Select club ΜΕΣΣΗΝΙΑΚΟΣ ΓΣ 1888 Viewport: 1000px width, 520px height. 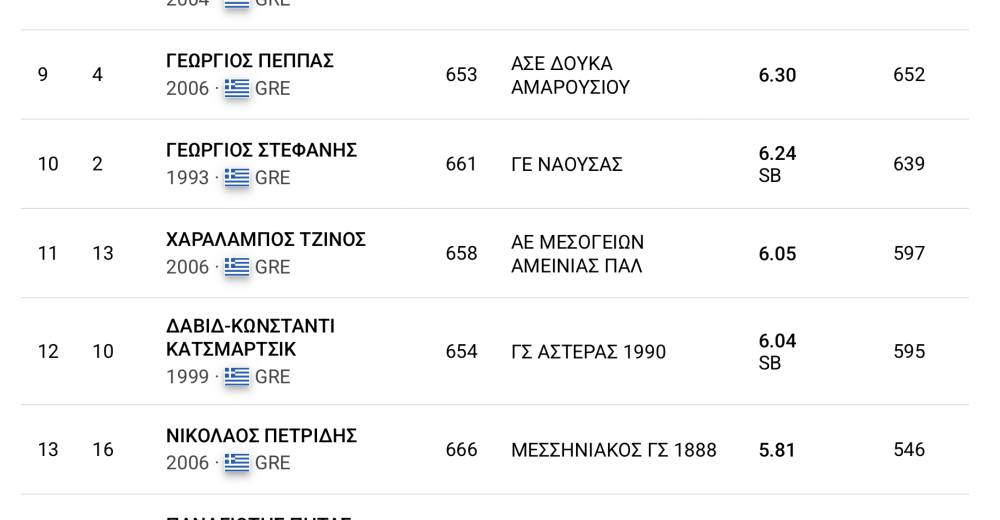(614, 450)
